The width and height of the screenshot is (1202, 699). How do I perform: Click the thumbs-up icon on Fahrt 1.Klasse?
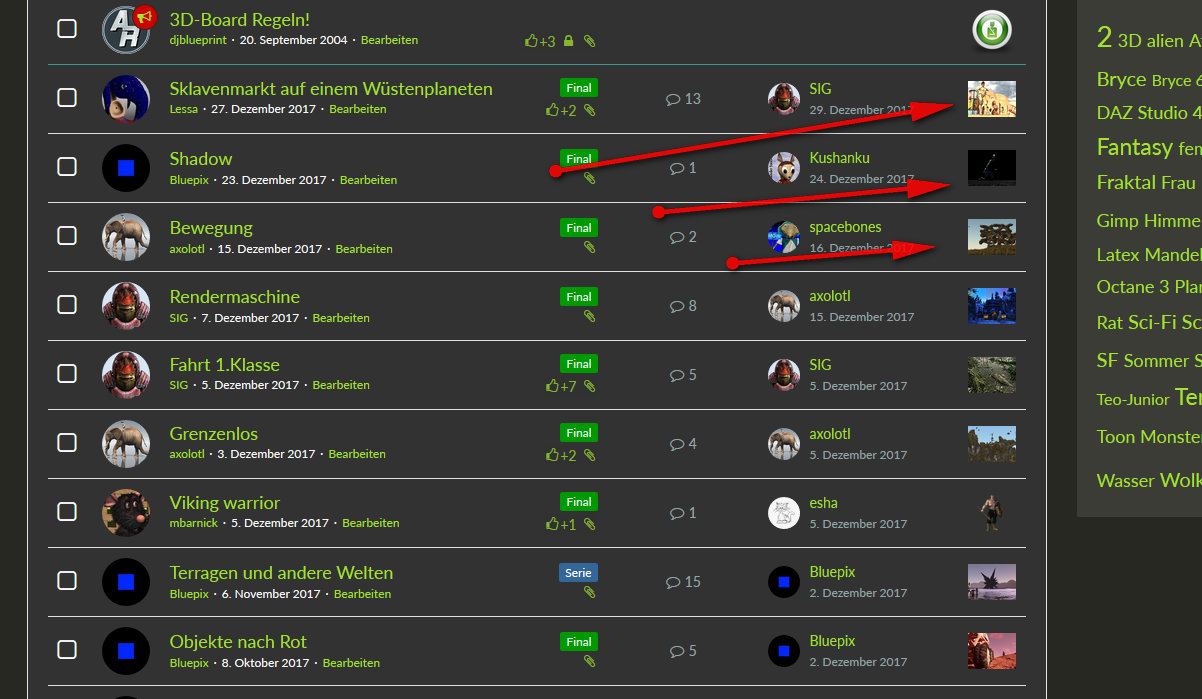pyautogui.click(x=553, y=386)
